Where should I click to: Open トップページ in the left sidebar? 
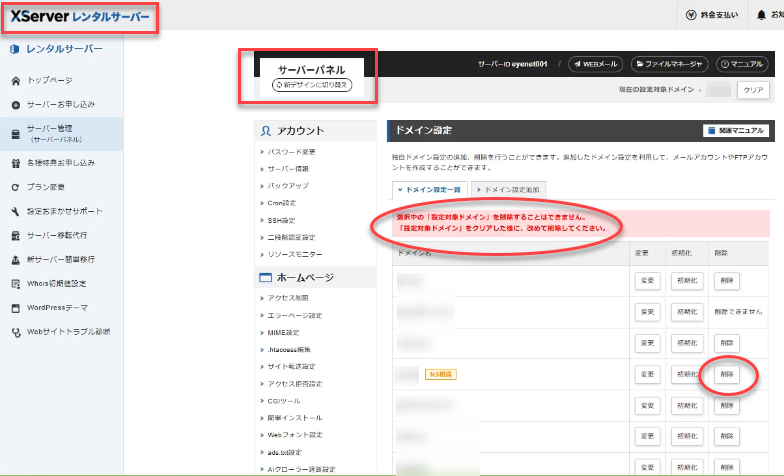click(x=49, y=80)
